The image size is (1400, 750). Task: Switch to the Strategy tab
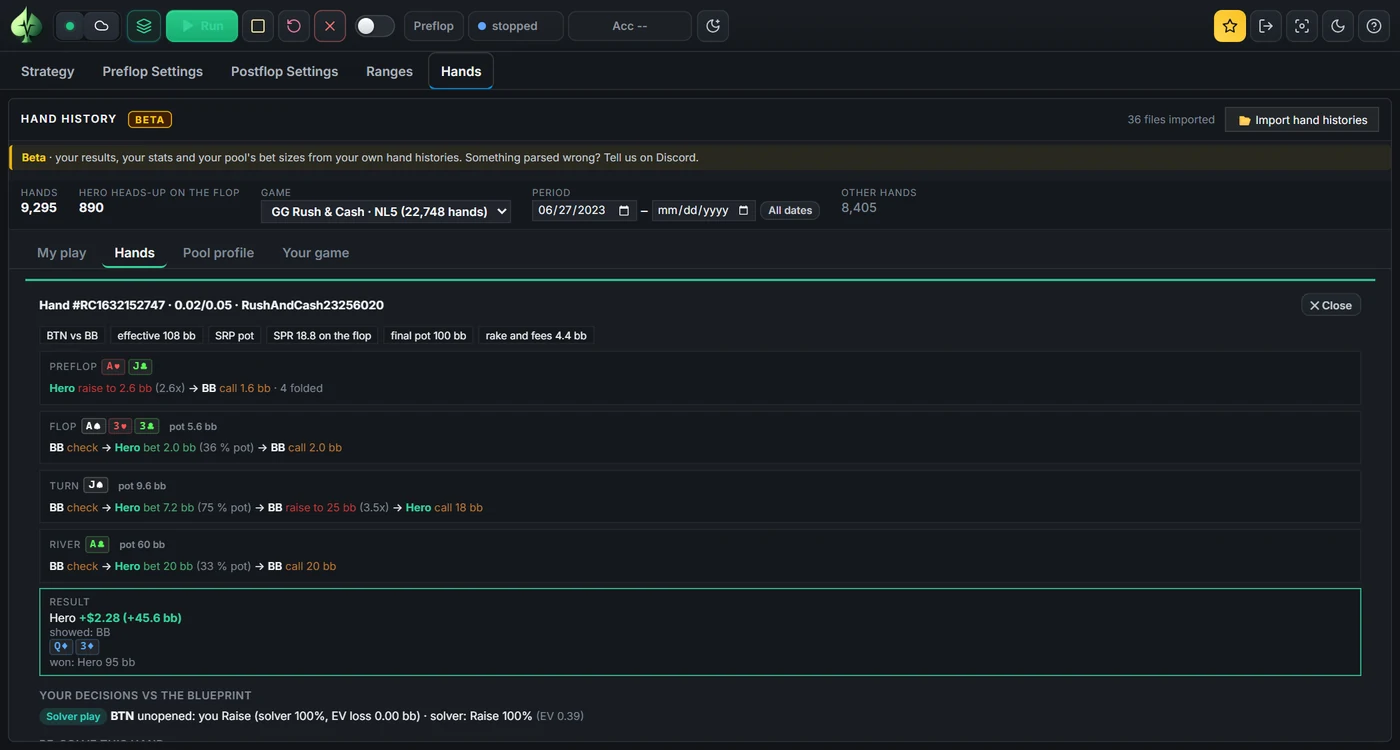click(48, 71)
